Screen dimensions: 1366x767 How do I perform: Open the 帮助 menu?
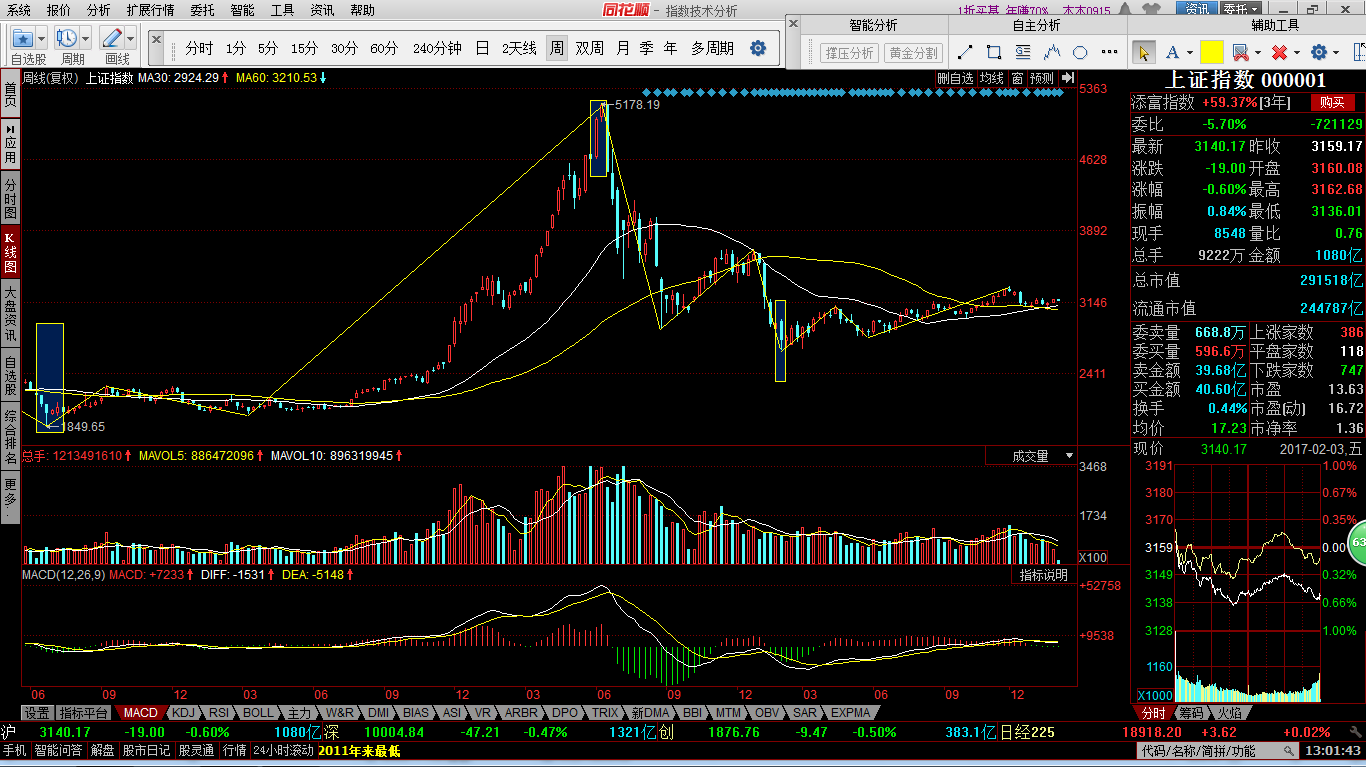coord(362,10)
